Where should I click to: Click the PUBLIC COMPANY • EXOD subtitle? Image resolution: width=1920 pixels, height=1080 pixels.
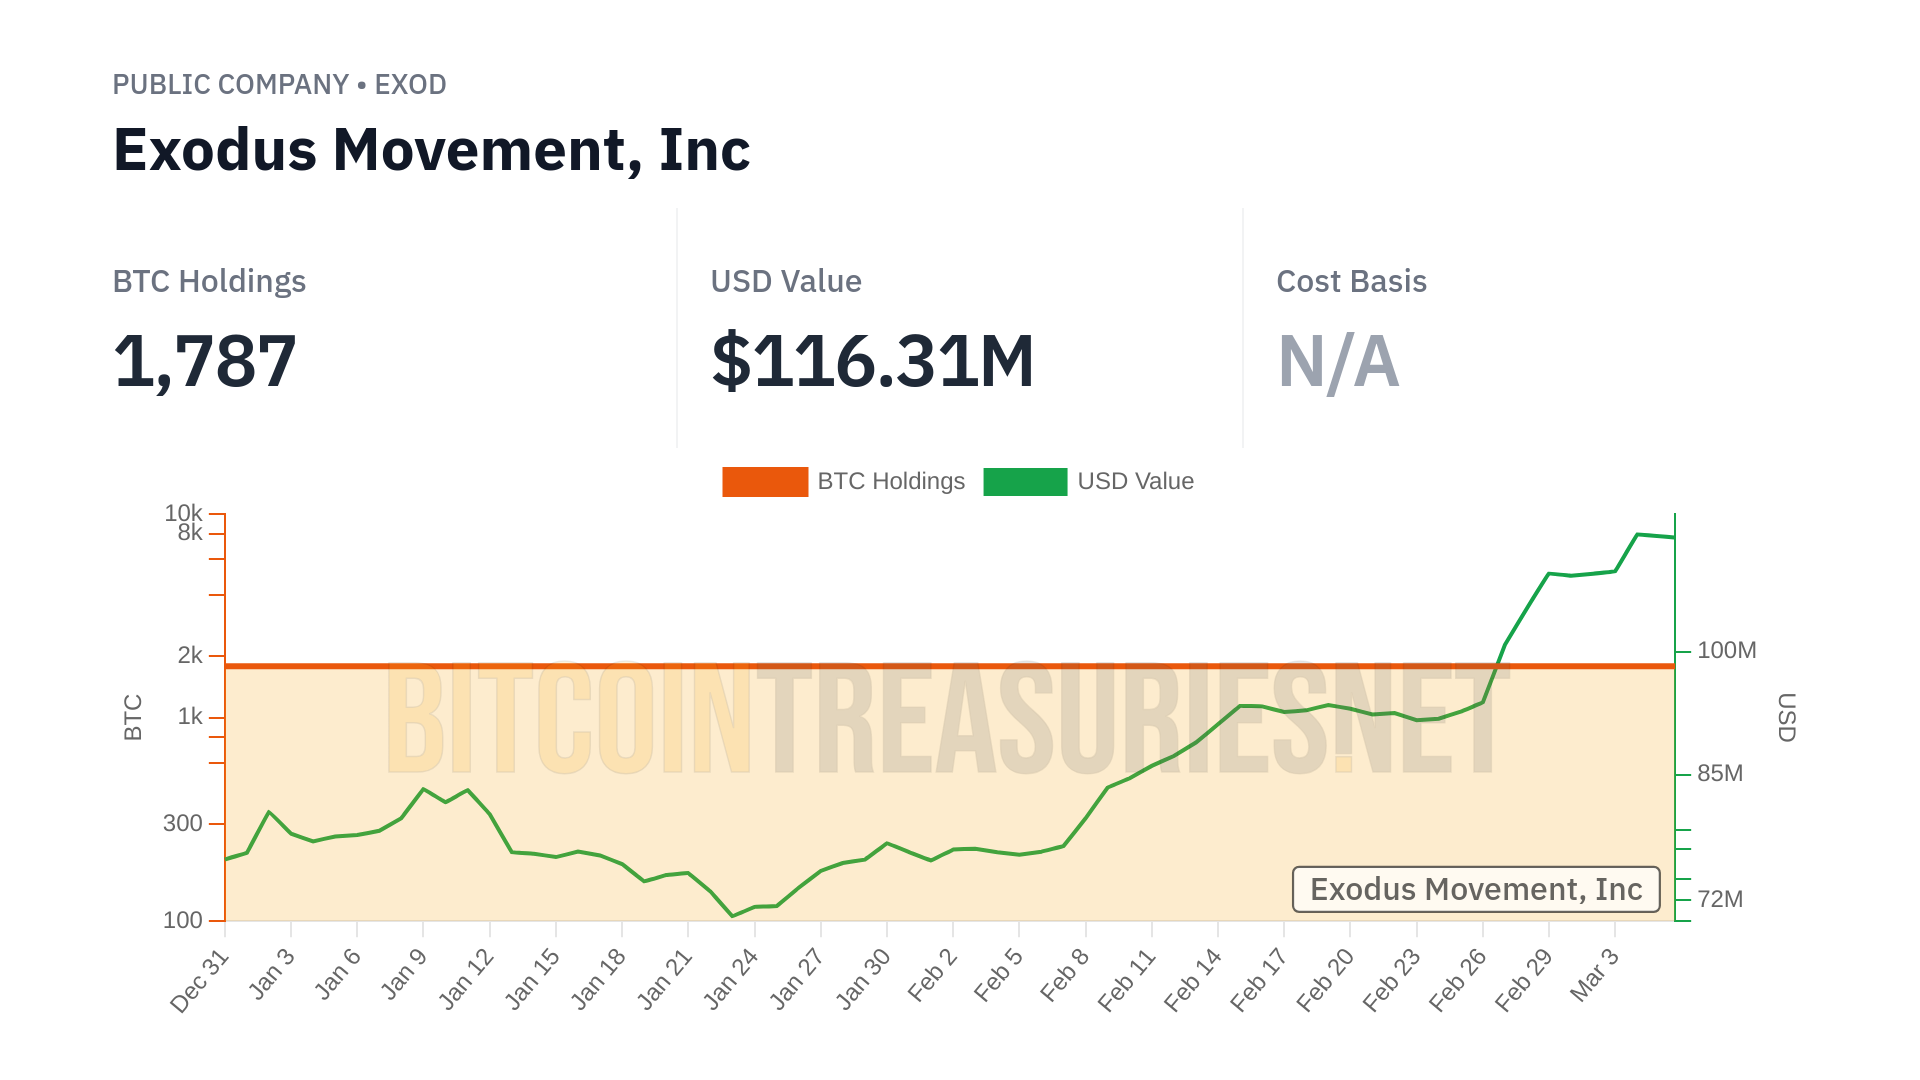[279, 85]
